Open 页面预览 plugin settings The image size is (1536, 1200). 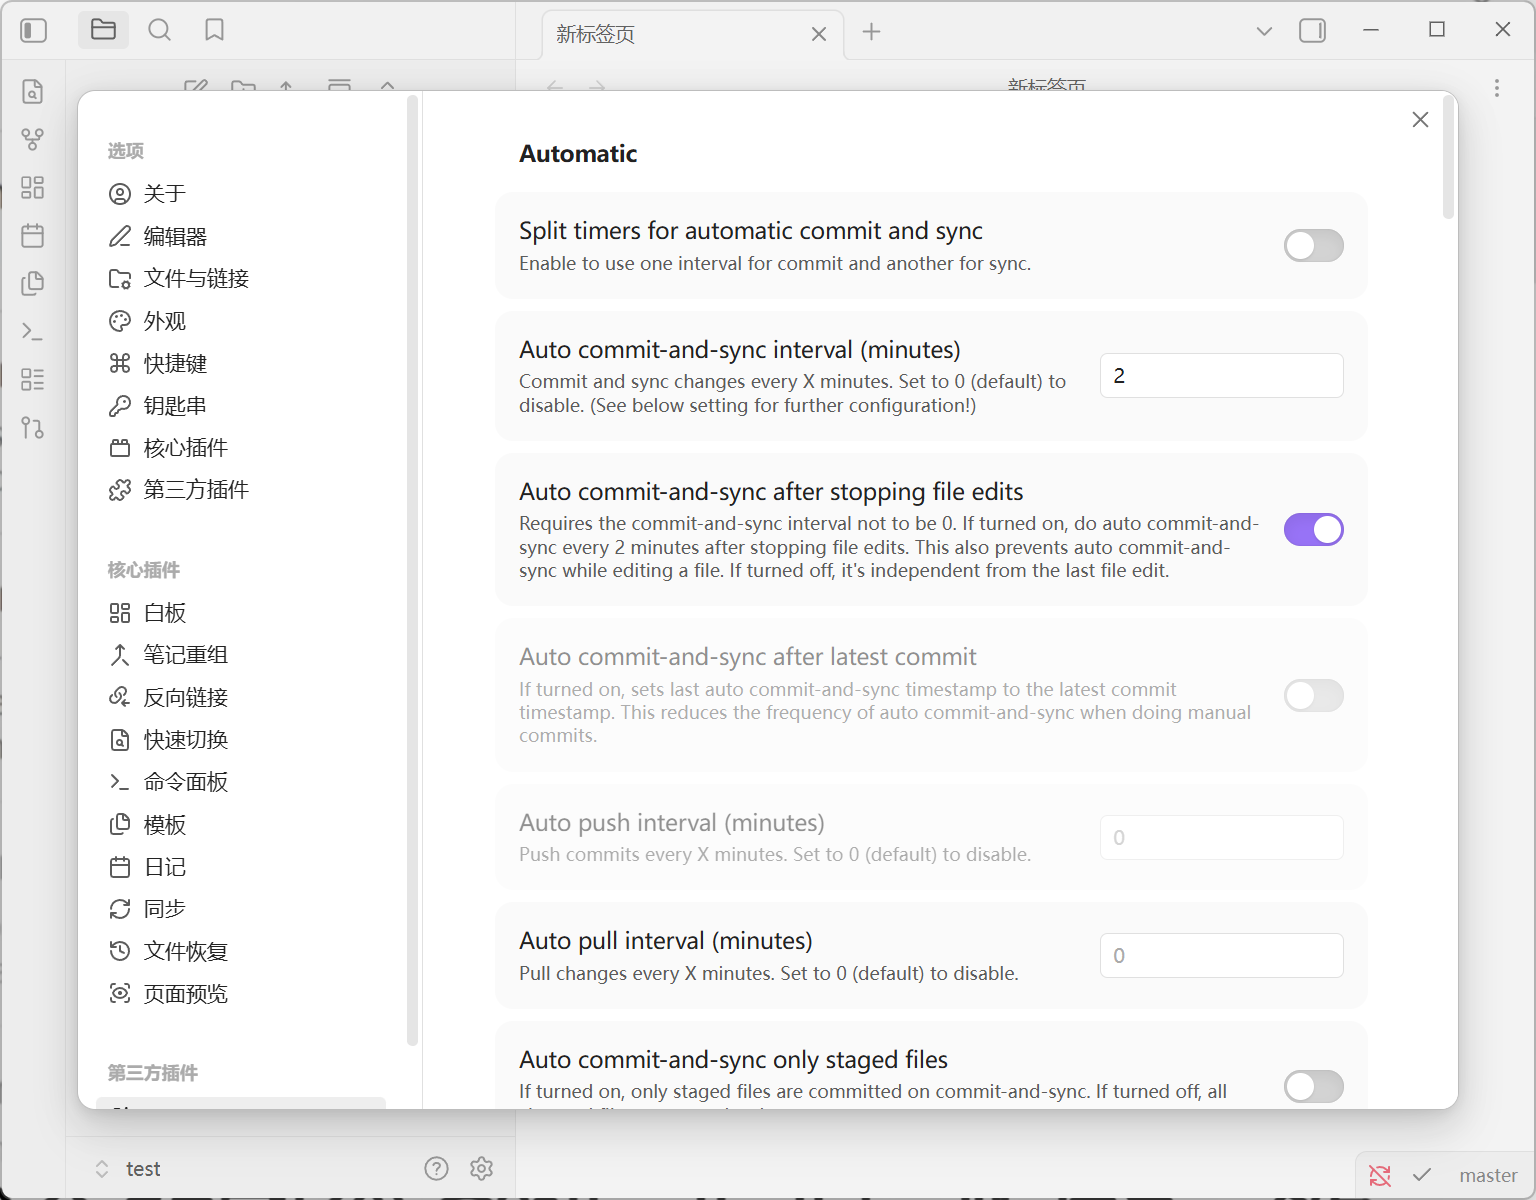coord(241,993)
